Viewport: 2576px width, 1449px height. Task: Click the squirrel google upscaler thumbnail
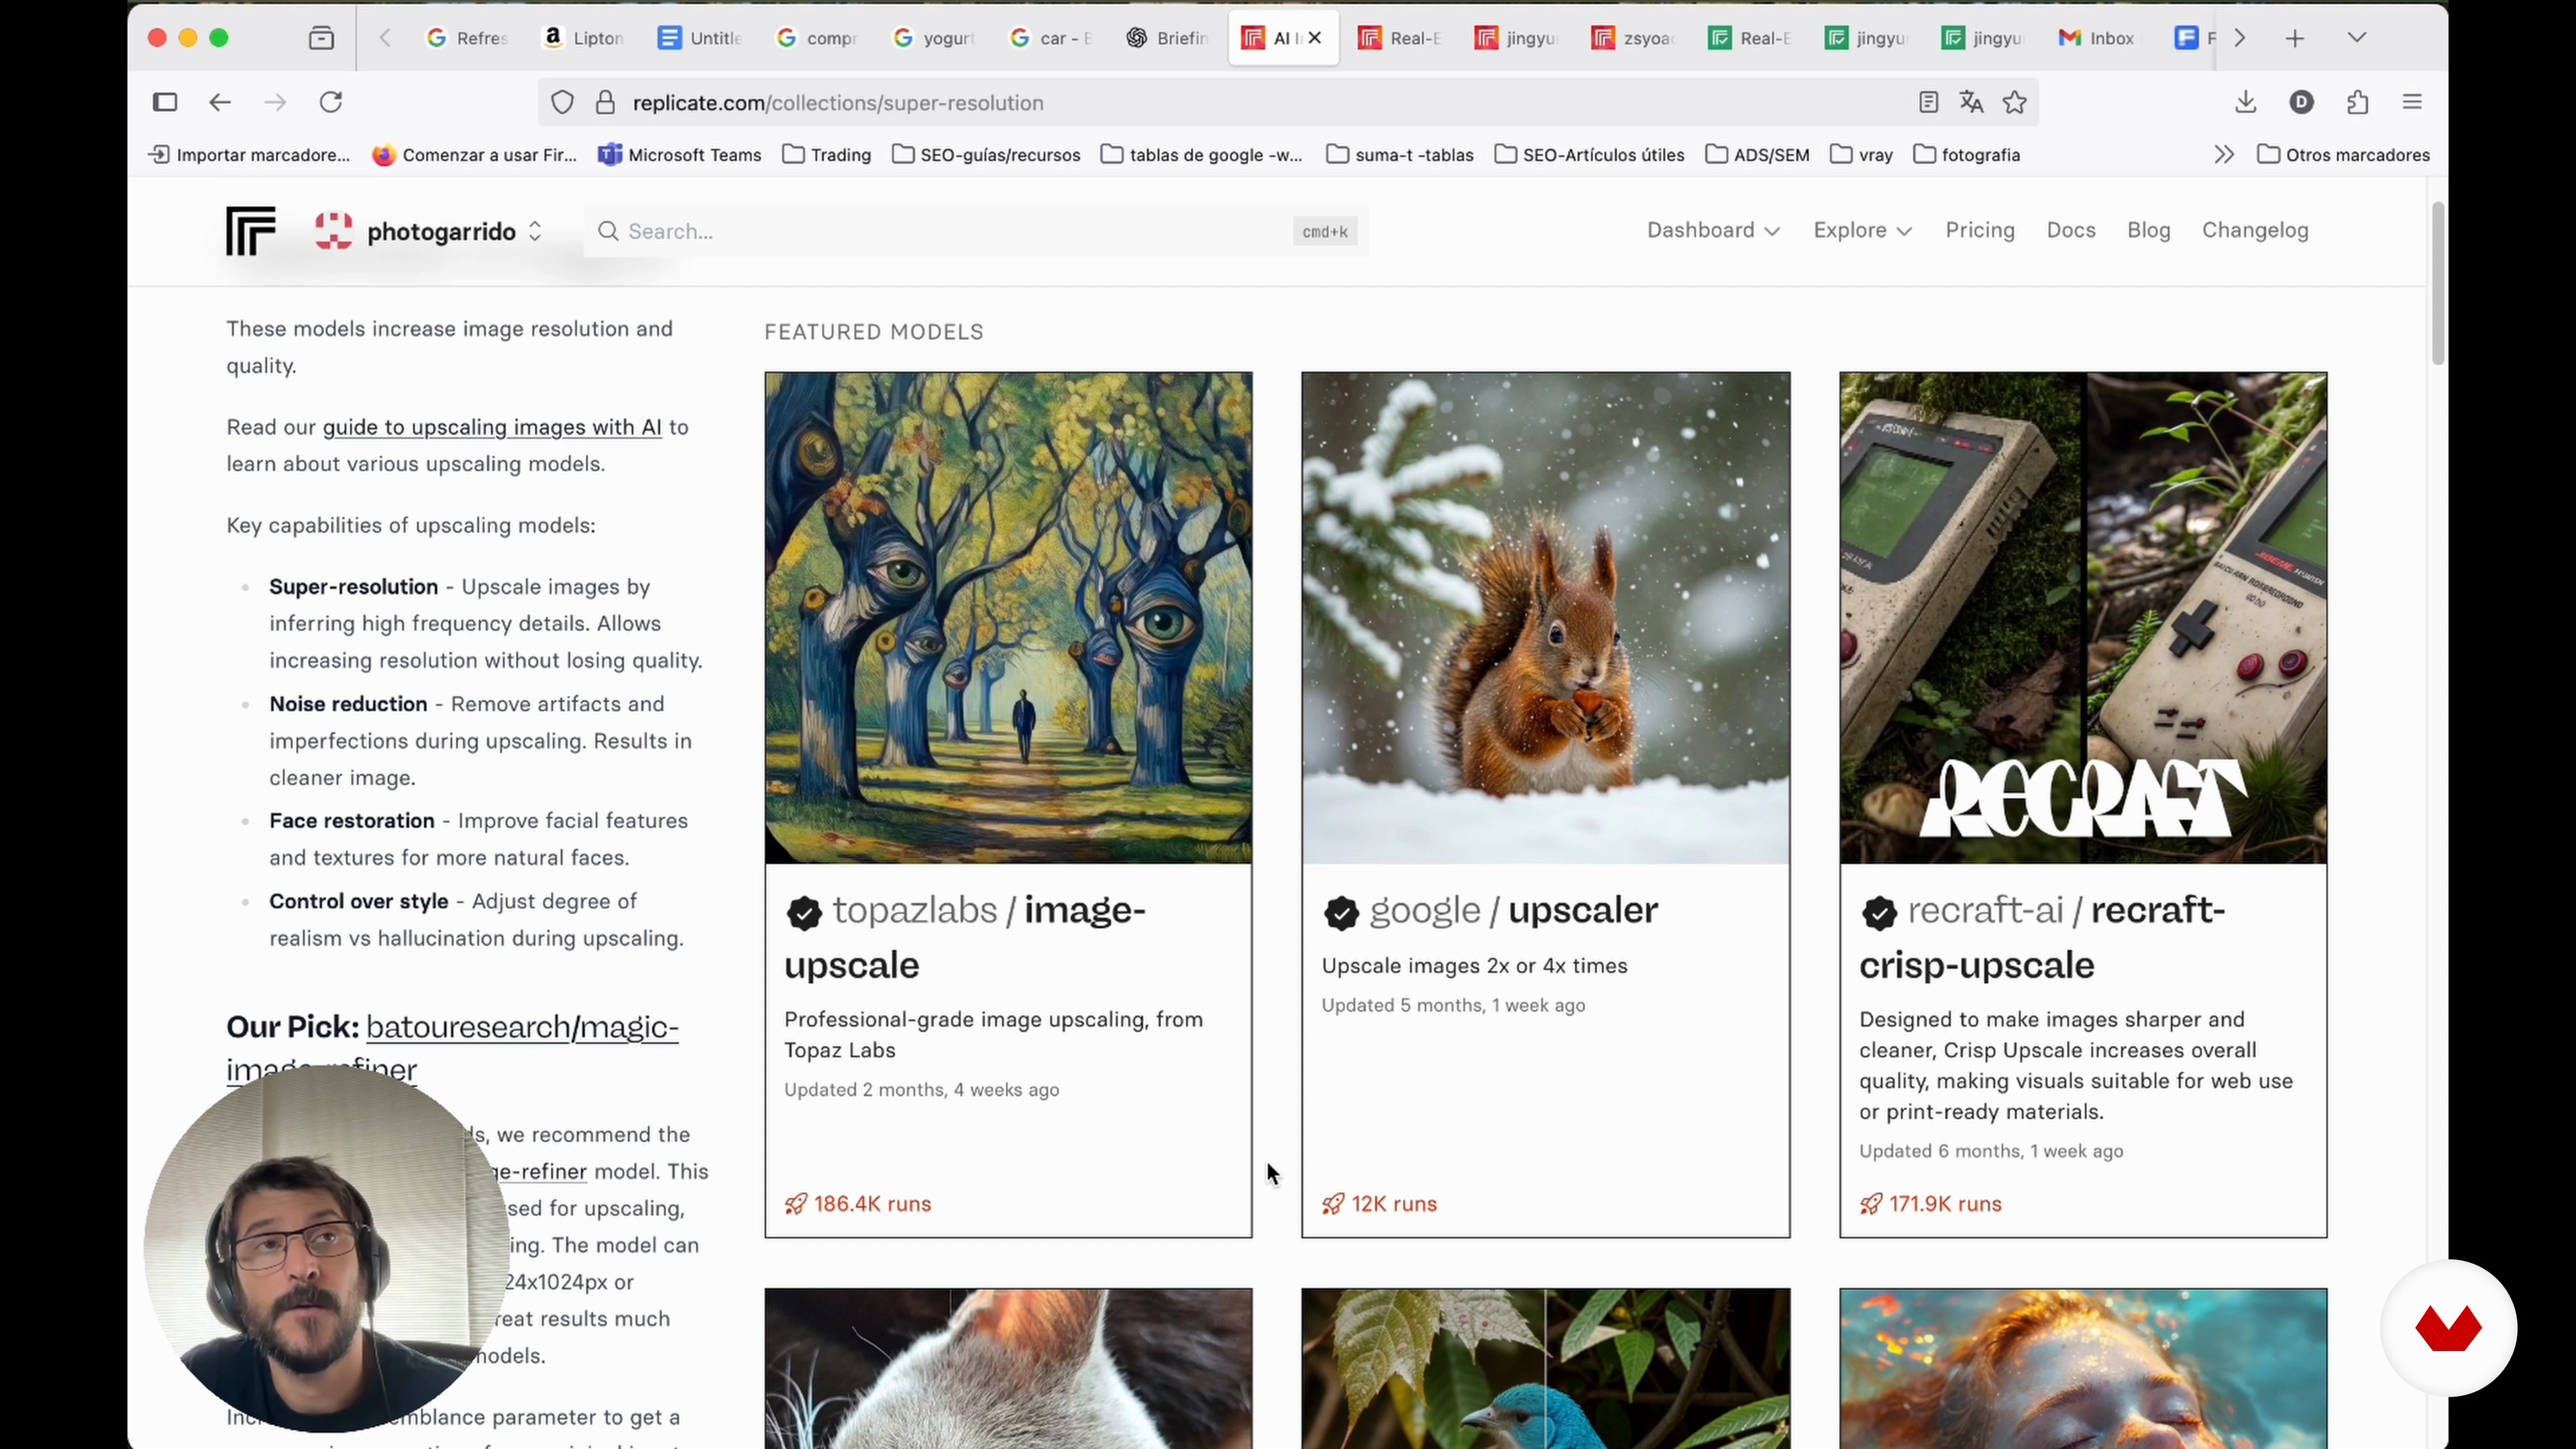tap(1545, 617)
